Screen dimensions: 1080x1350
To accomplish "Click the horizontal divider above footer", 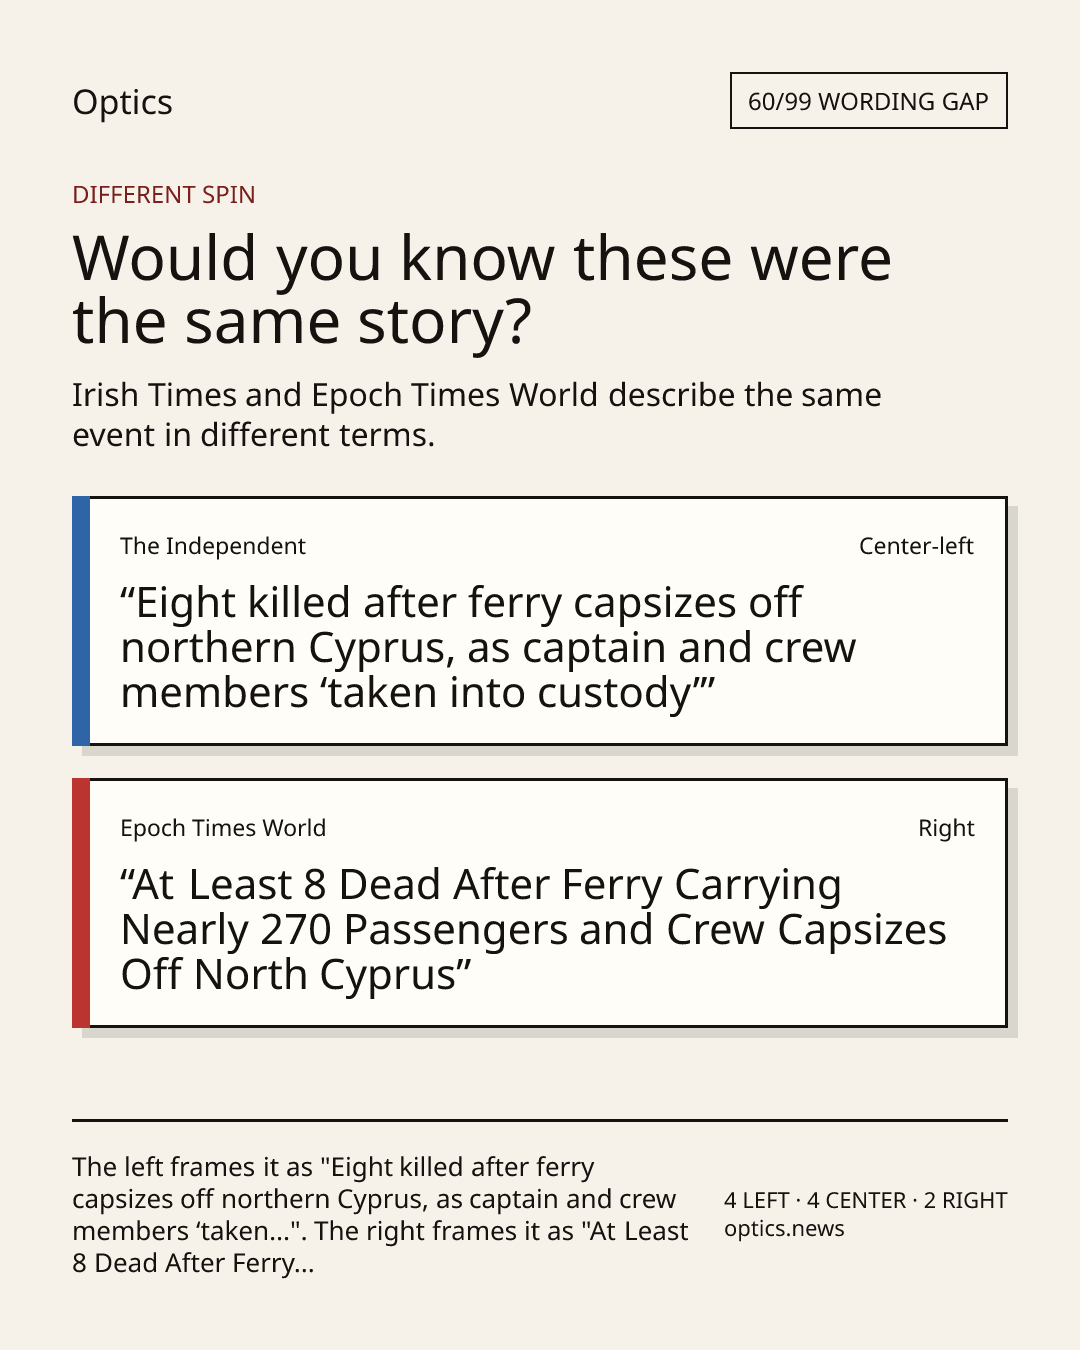I will (x=539, y=1120).
